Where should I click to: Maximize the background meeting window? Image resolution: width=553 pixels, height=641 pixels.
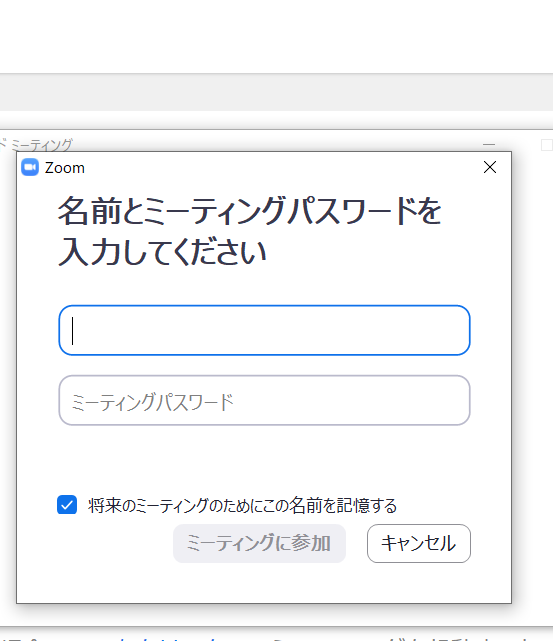point(547,145)
